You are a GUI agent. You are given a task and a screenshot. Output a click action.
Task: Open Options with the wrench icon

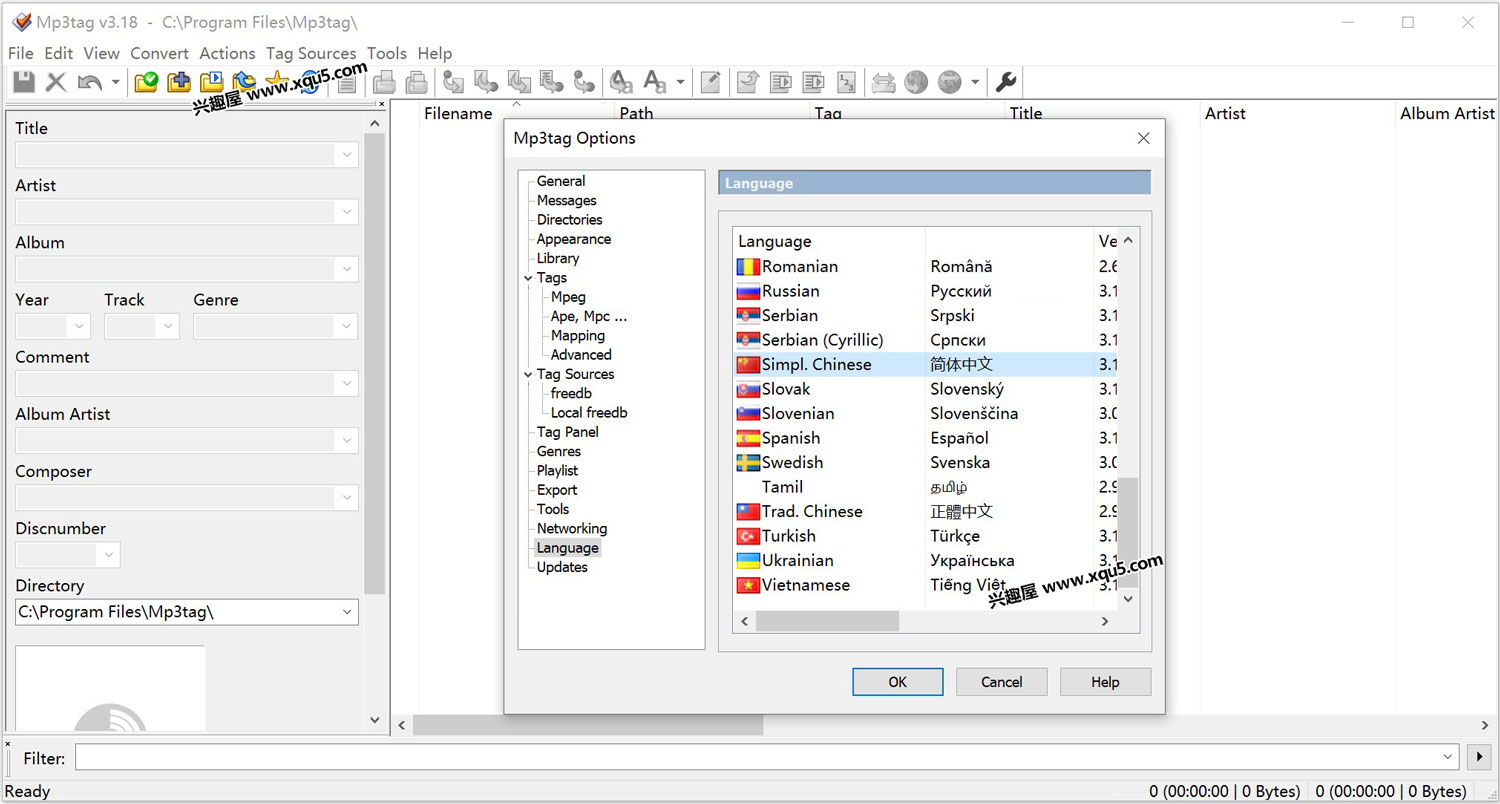click(1006, 82)
